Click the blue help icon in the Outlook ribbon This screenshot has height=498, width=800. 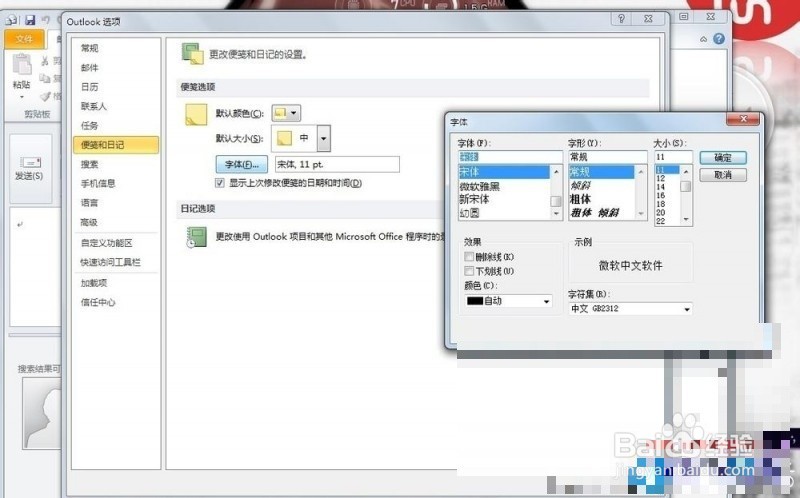coord(719,39)
